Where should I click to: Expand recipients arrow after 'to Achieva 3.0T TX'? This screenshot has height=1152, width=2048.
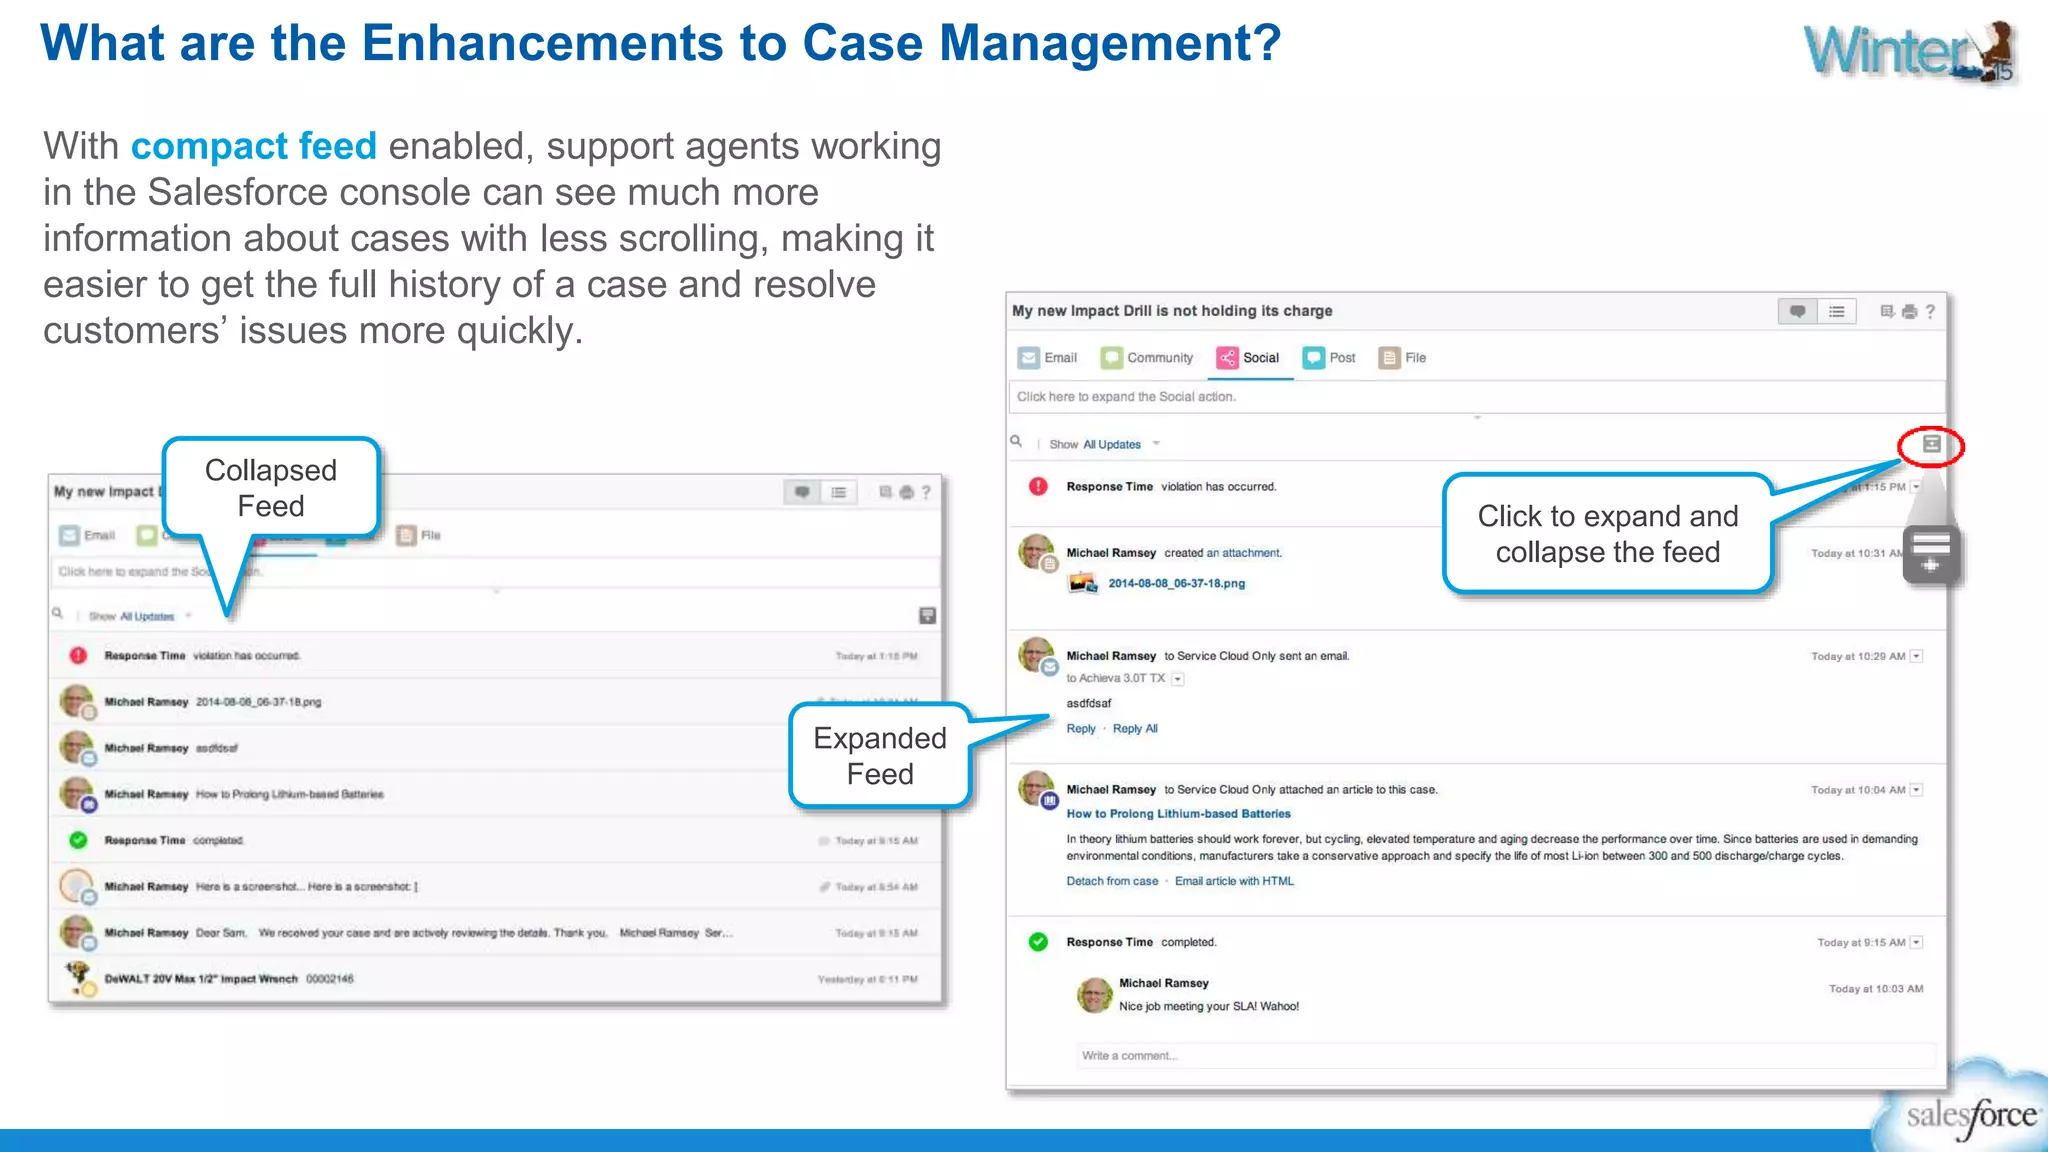click(x=1177, y=679)
